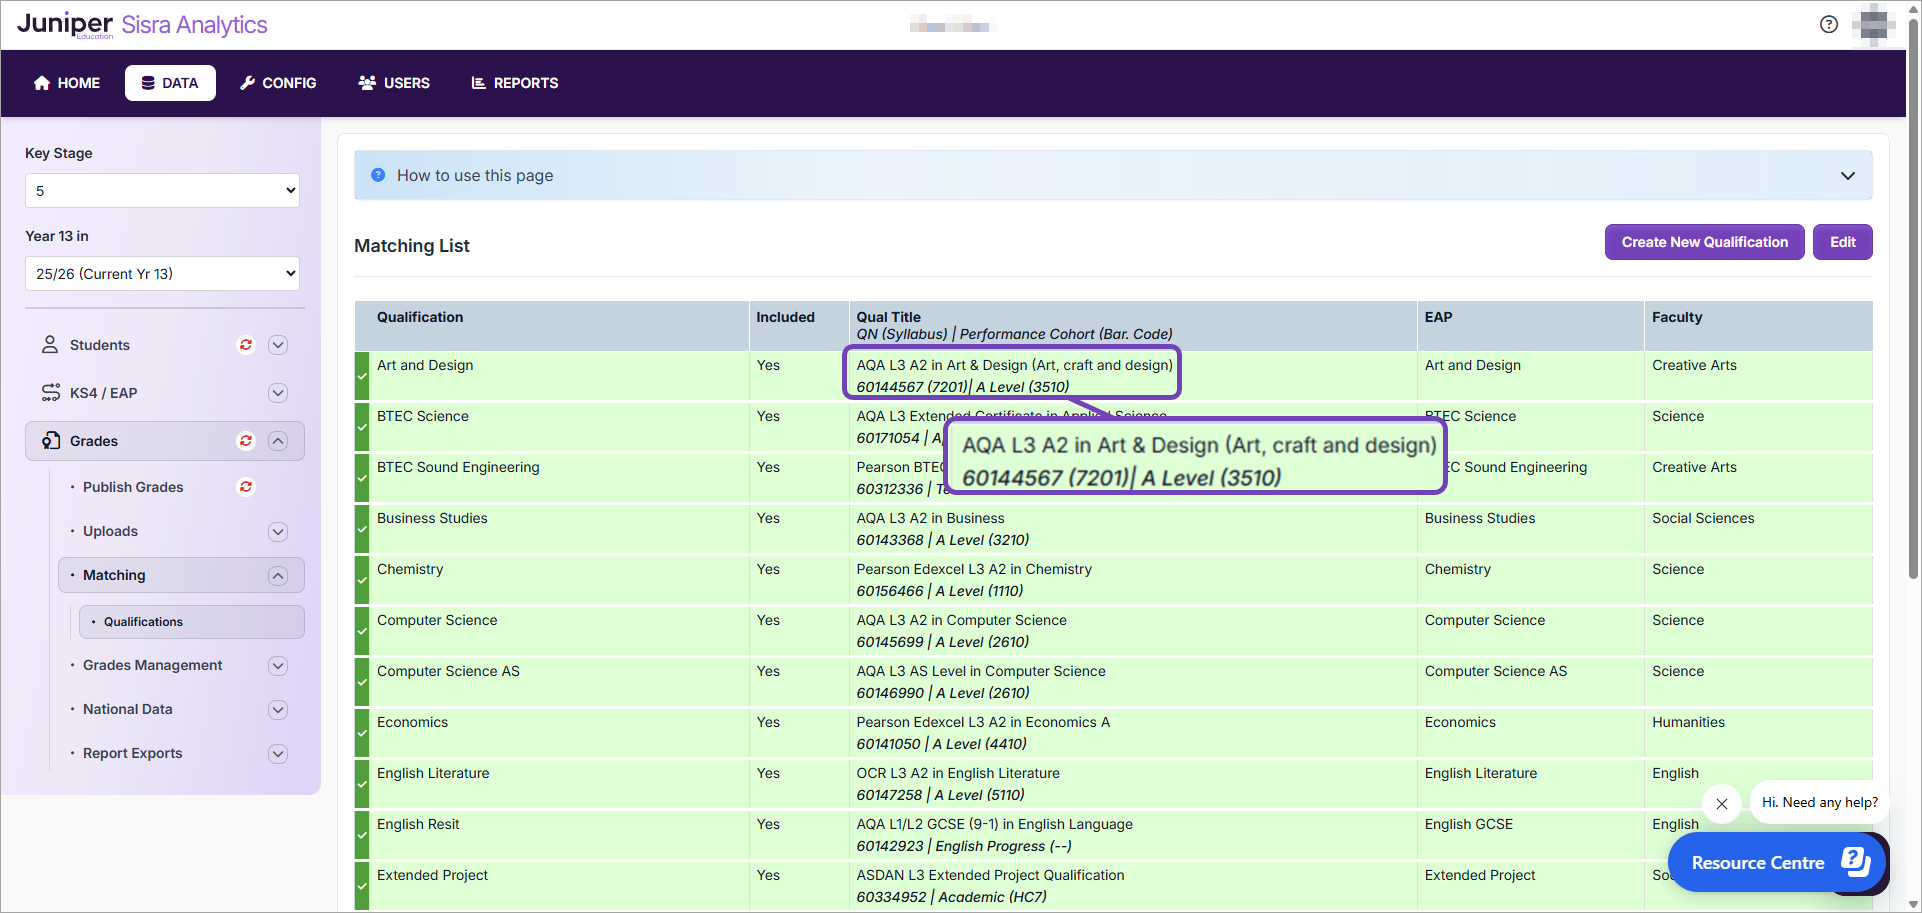The image size is (1922, 913).
Task: Open the user profile avatar
Action: (1873, 25)
